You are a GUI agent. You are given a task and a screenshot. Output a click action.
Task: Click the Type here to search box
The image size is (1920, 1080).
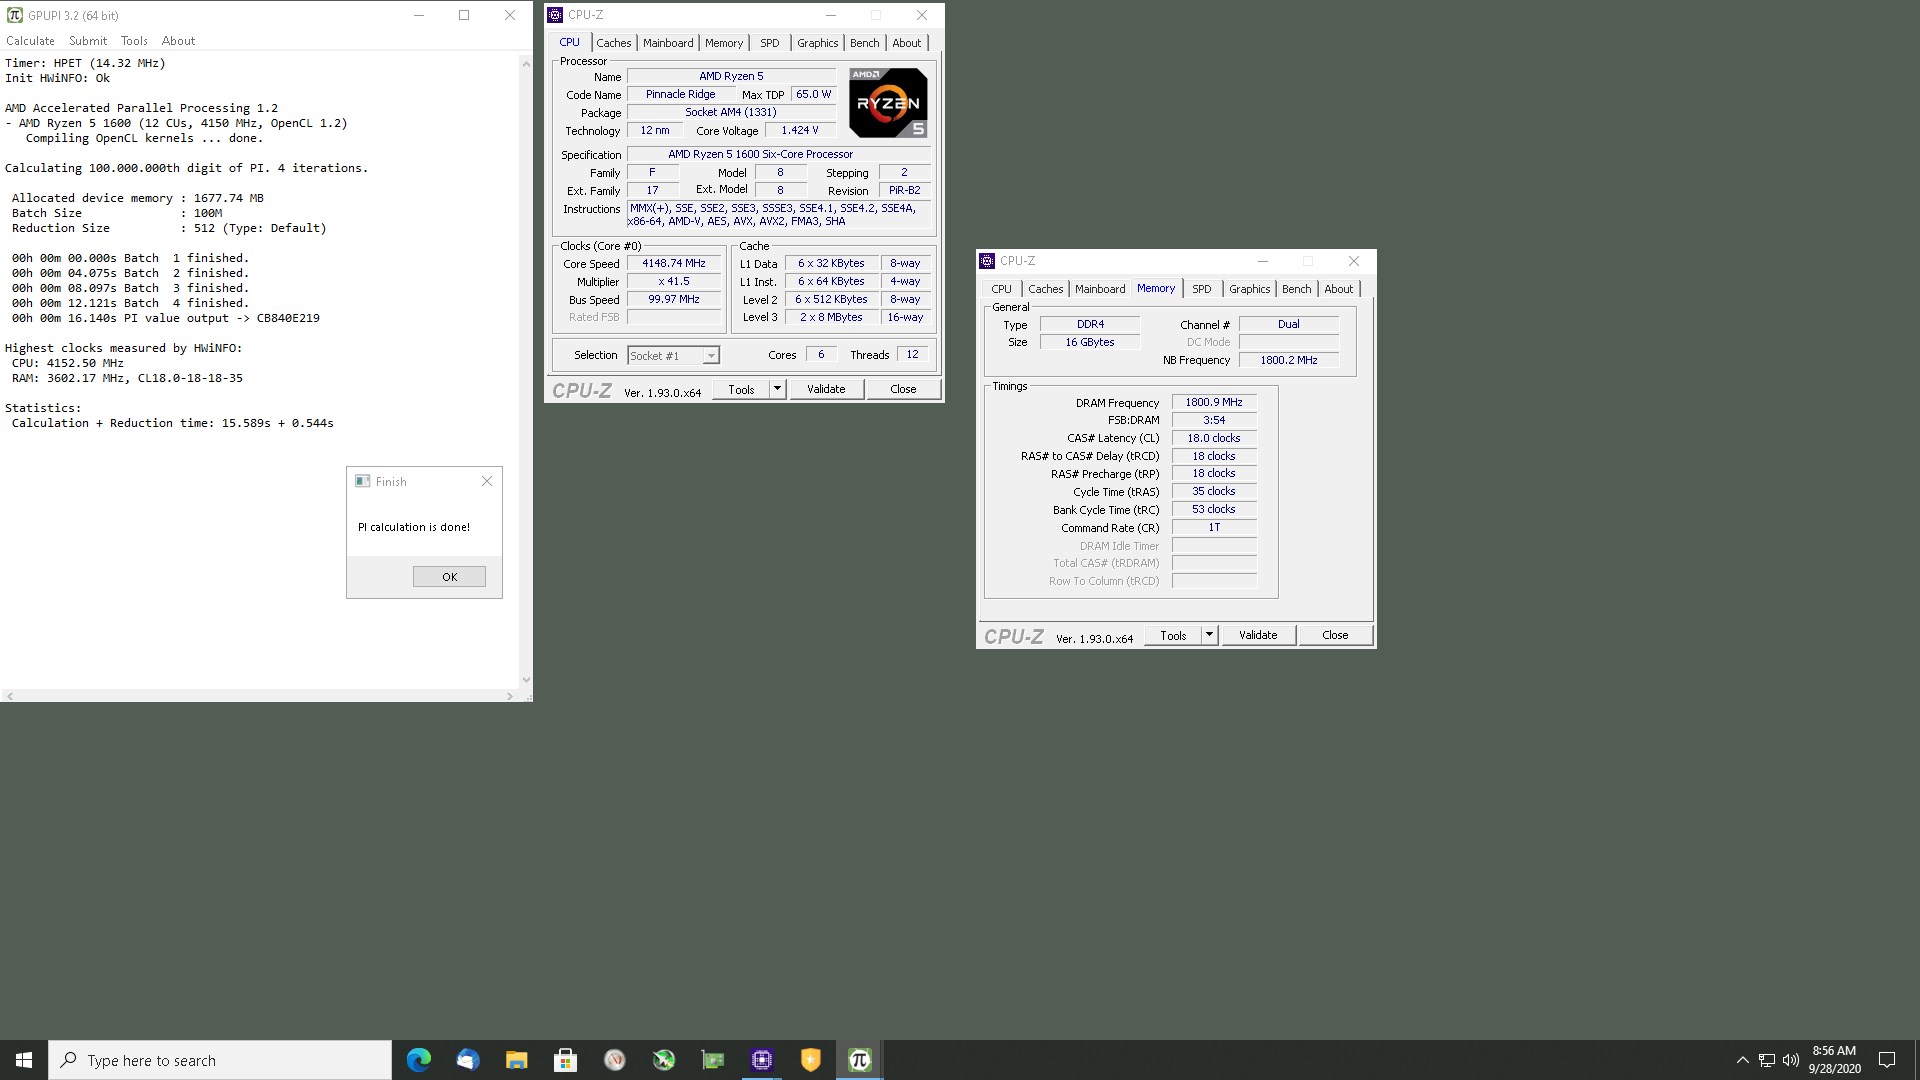220,1060
